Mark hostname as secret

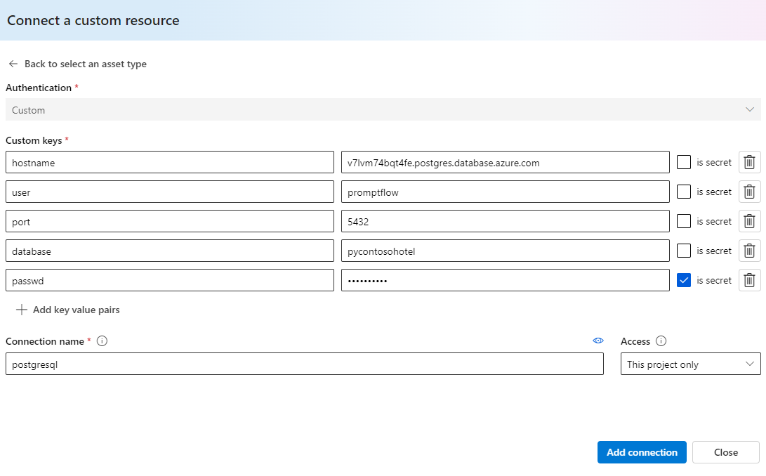683,162
